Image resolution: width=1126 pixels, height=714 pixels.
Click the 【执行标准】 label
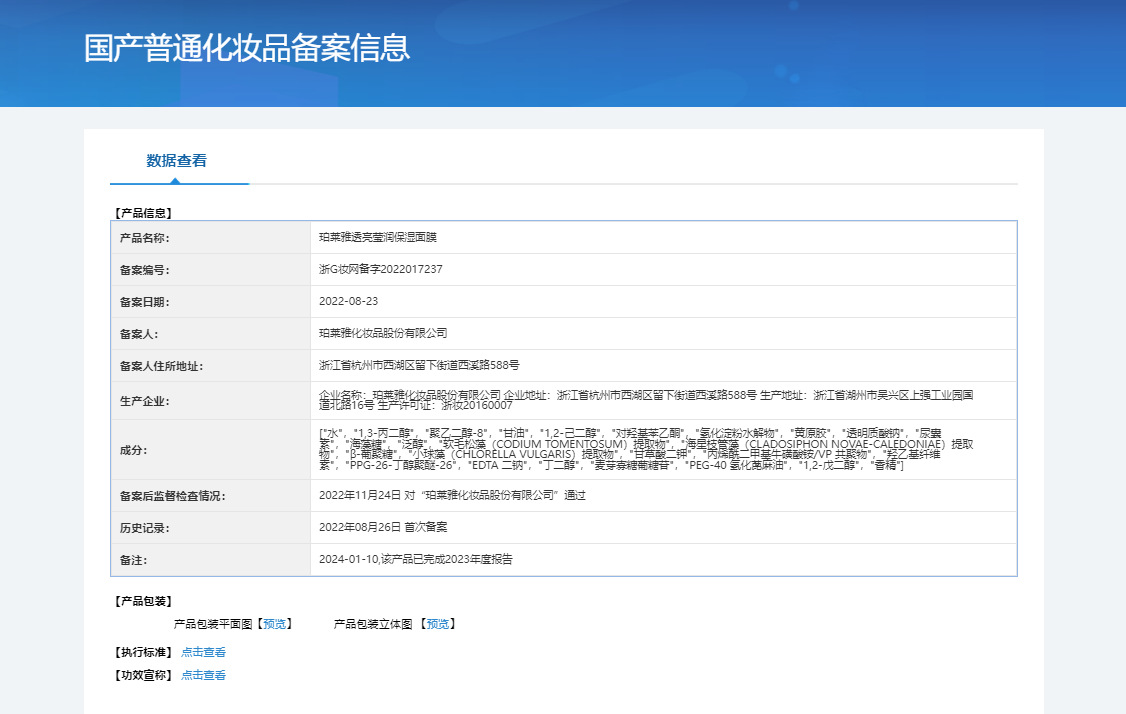[x=143, y=652]
